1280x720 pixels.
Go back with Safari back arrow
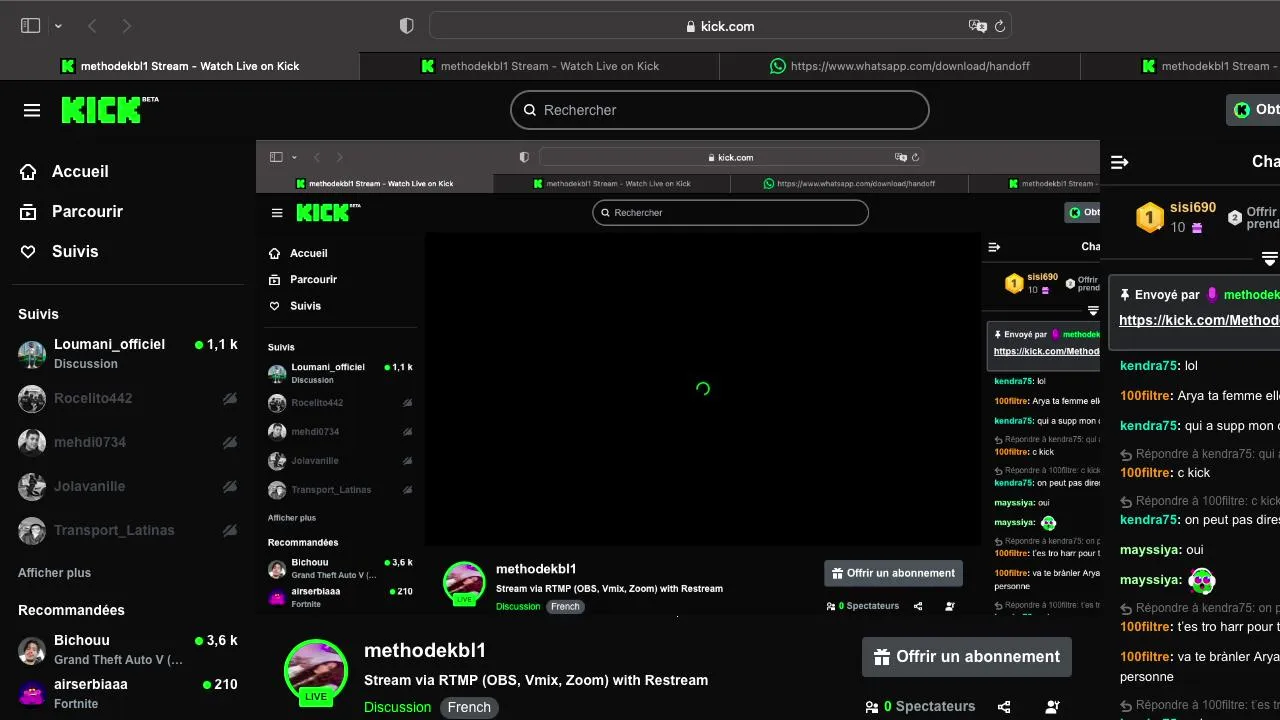click(x=92, y=26)
